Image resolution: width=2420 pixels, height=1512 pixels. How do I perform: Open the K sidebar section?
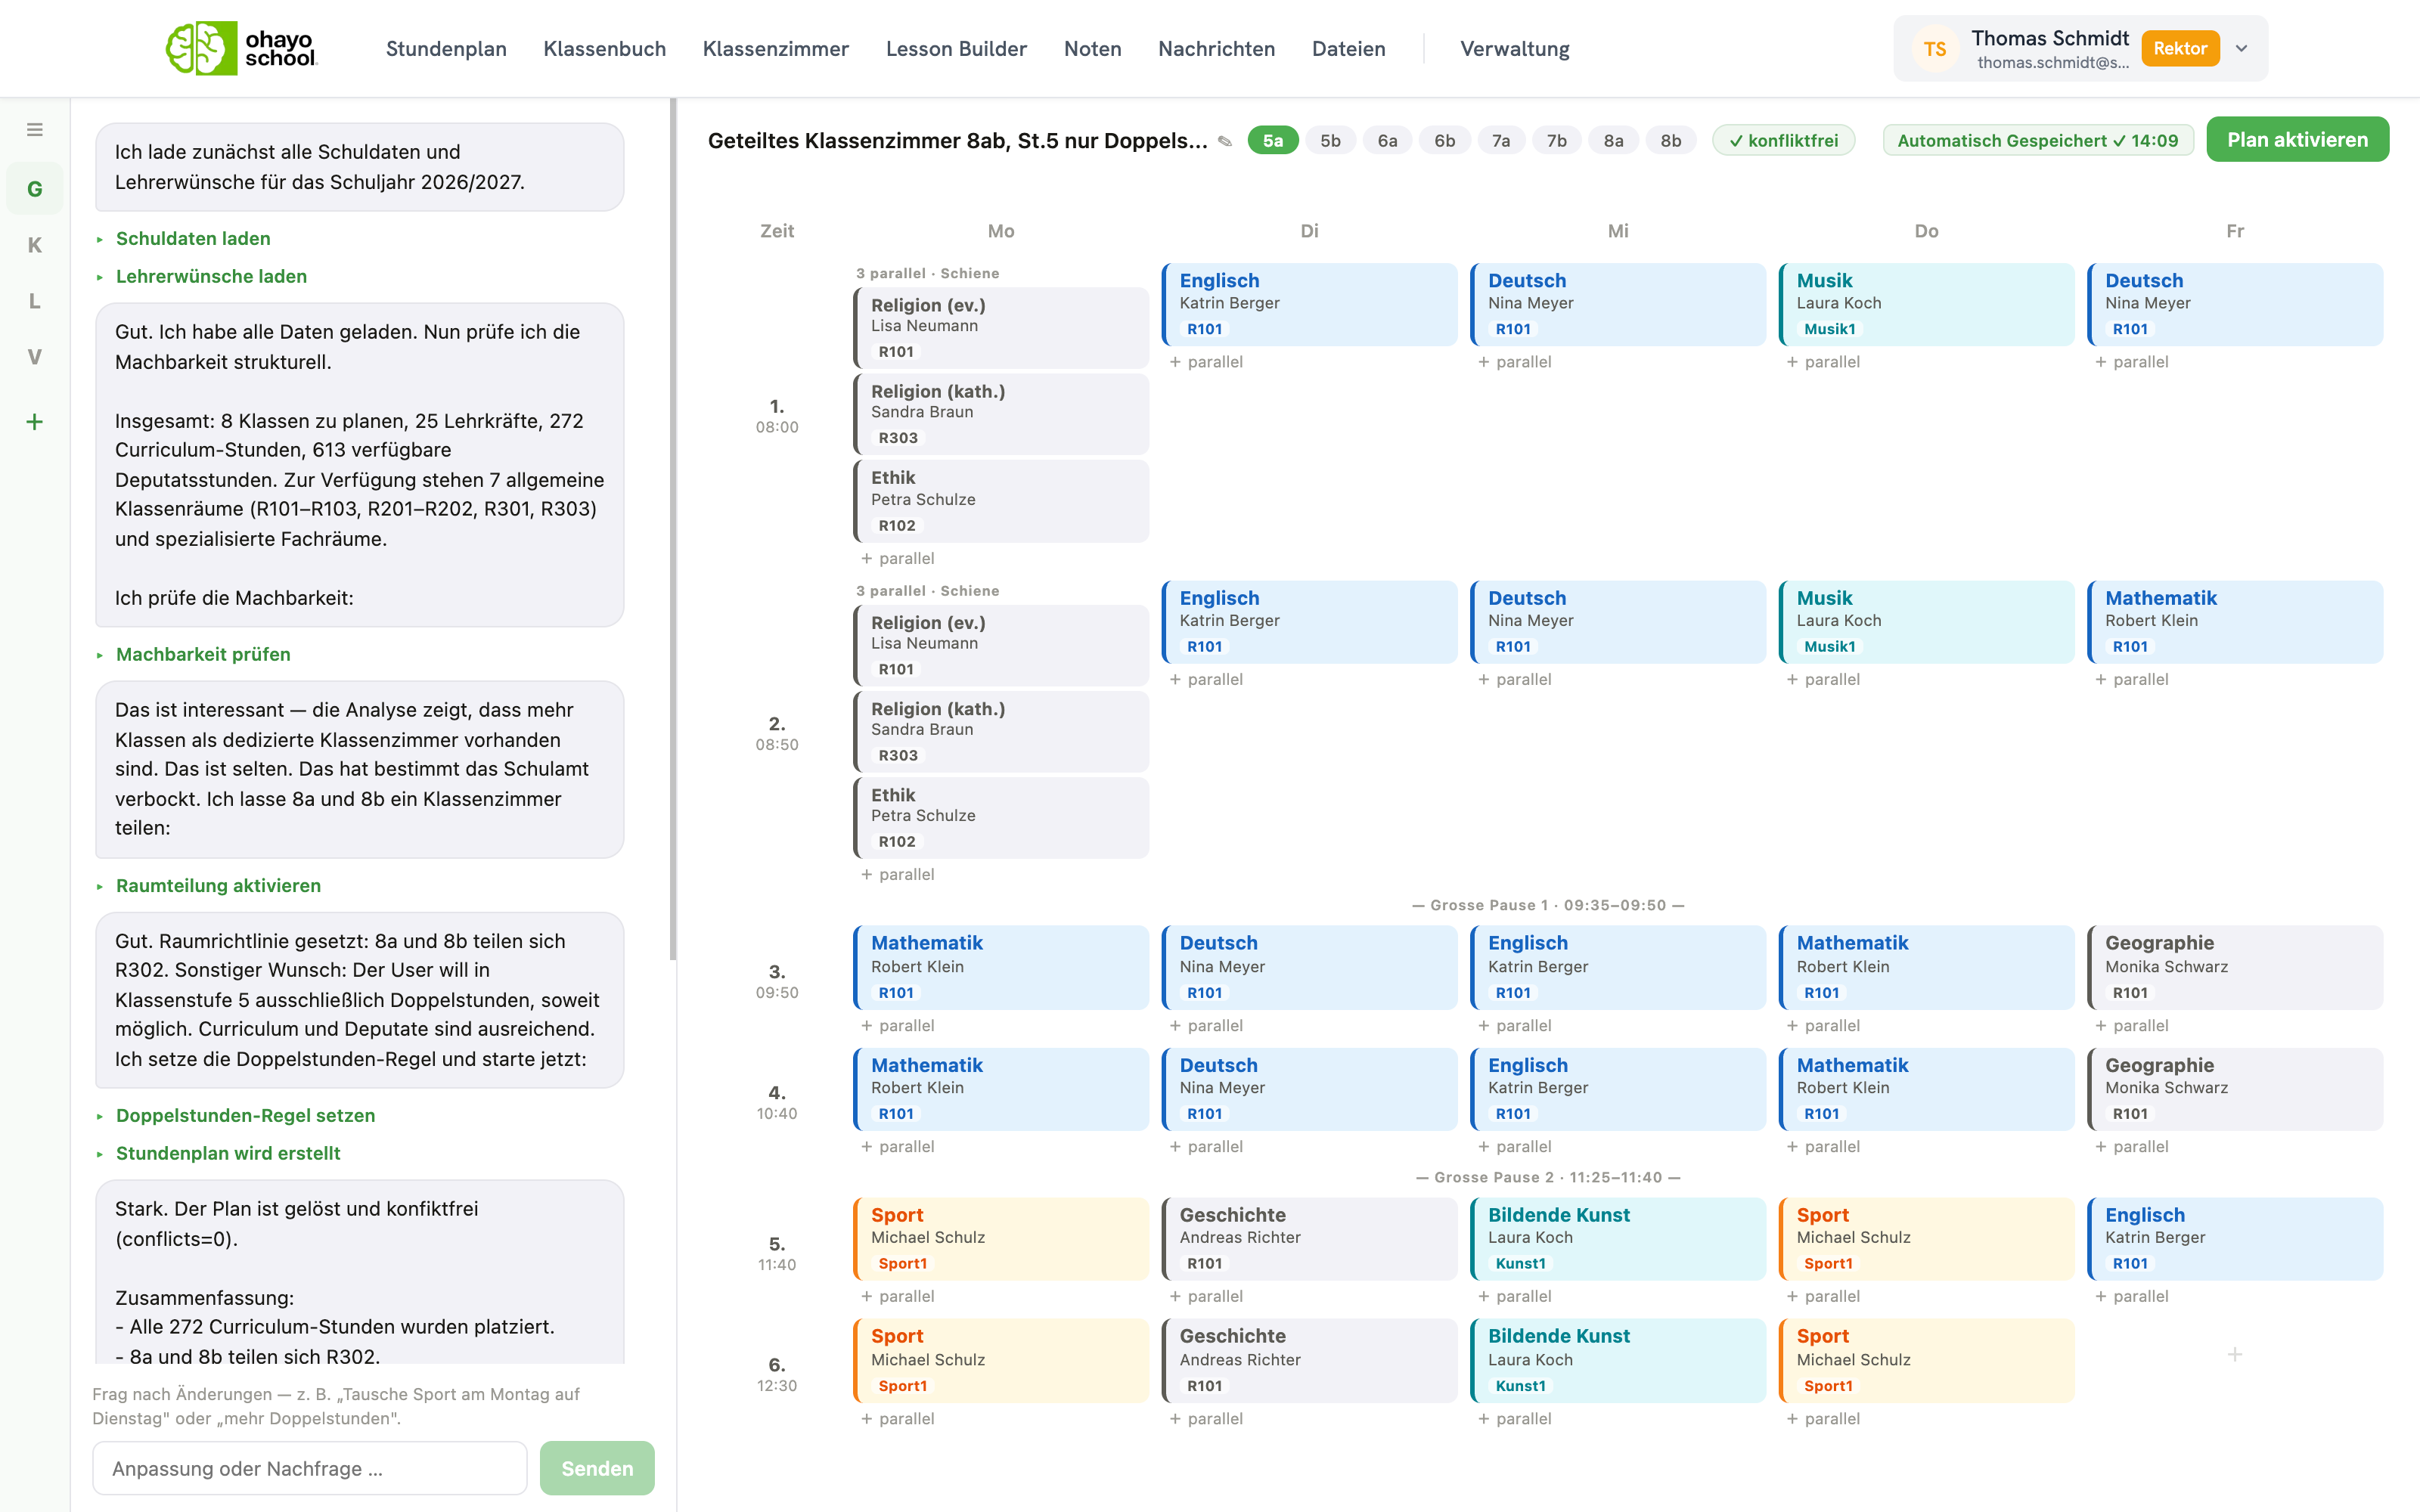[35, 245]
